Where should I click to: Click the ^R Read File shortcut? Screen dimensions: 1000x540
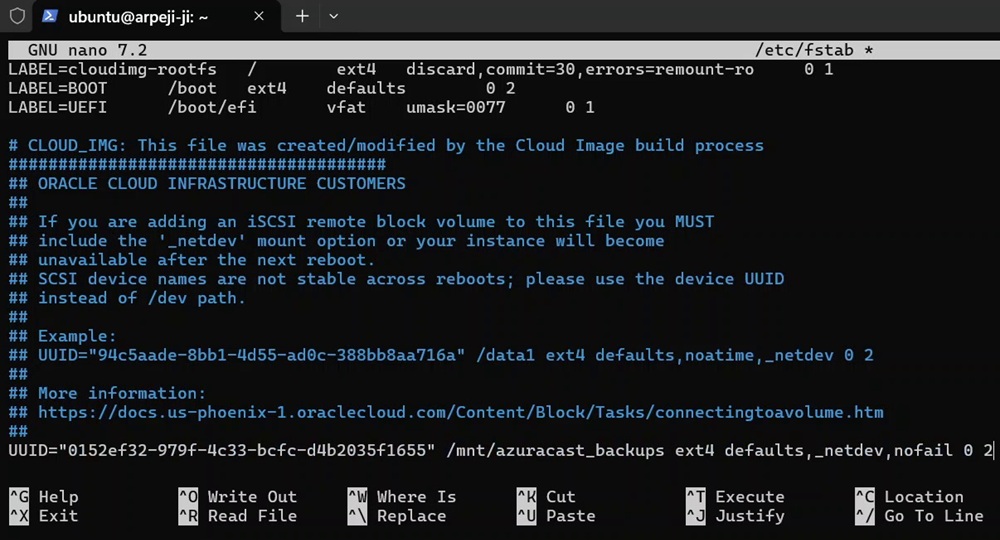tap(237, 516)
